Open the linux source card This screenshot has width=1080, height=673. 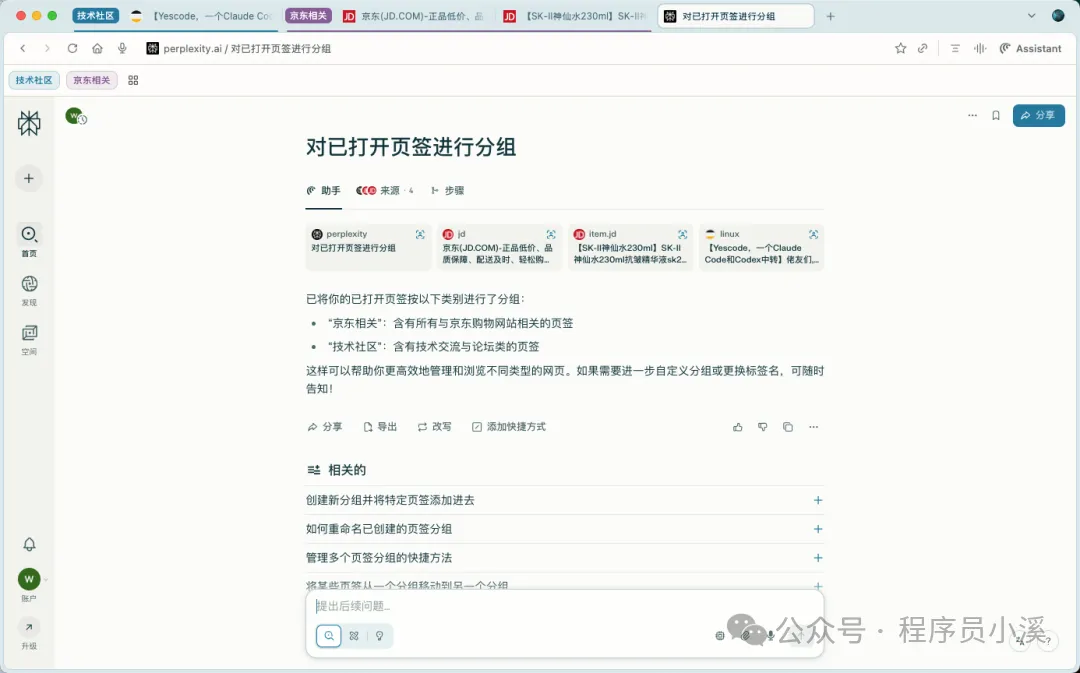pos(761,247)
